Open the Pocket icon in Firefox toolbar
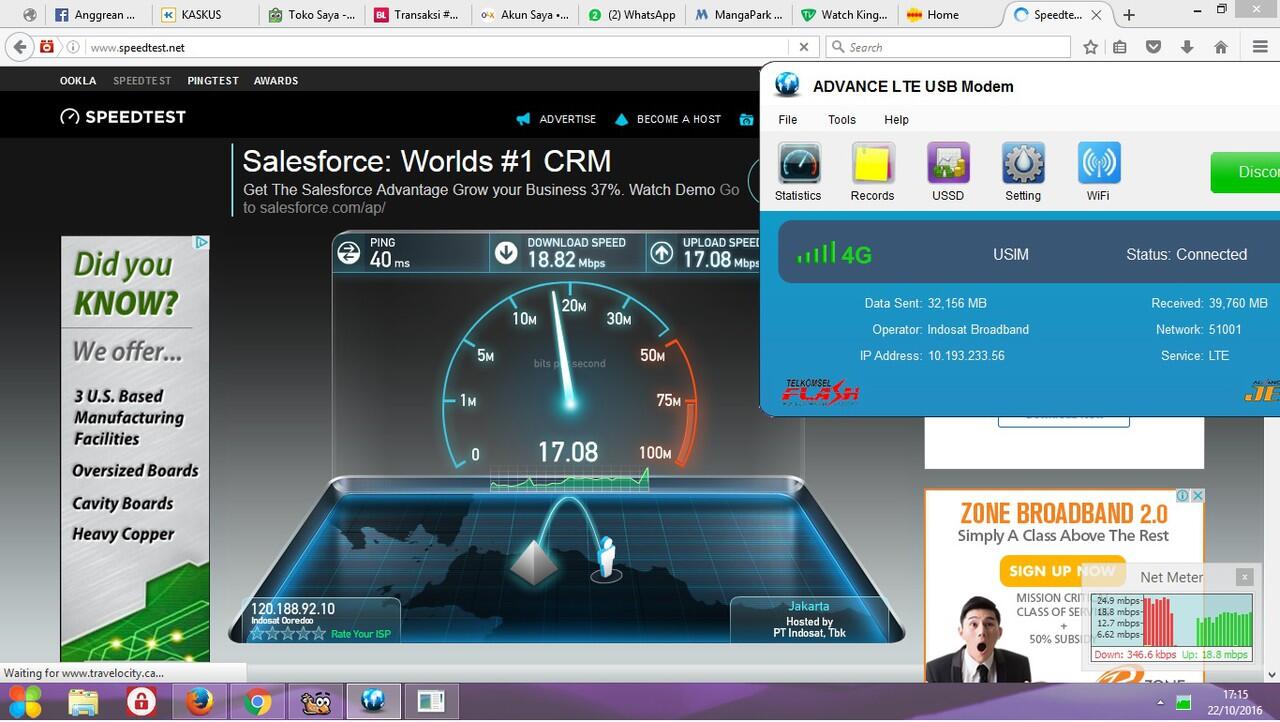Viewport: 1280px width, 722px height. (x=1153, y=47)
